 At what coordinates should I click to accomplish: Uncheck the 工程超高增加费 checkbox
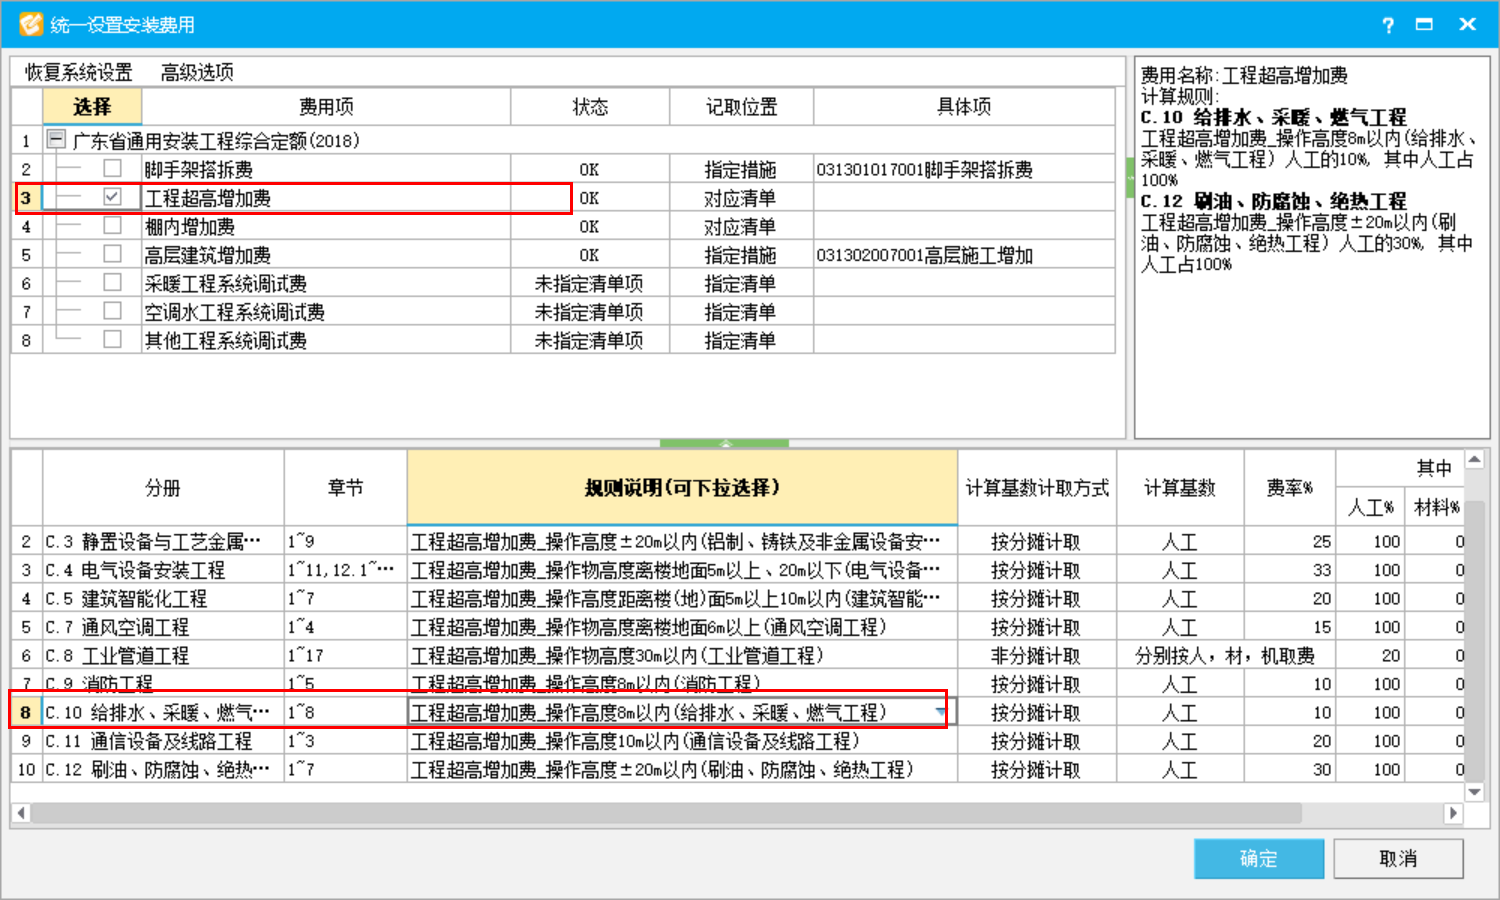point(112,197)
